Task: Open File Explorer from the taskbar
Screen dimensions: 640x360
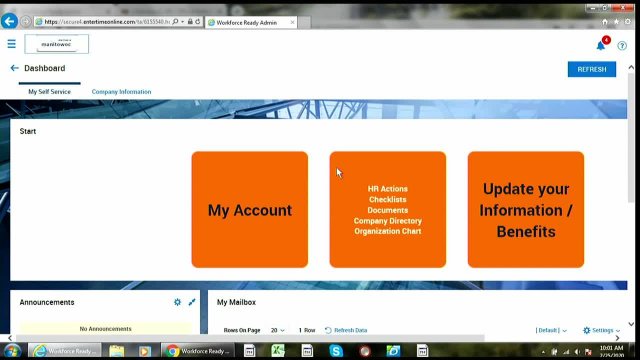Action: click(117, 351)
